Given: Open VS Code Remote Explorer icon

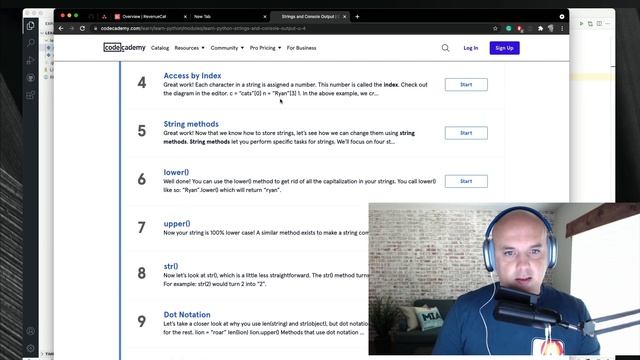Looking at the screenshot, I should coord(31,78).
